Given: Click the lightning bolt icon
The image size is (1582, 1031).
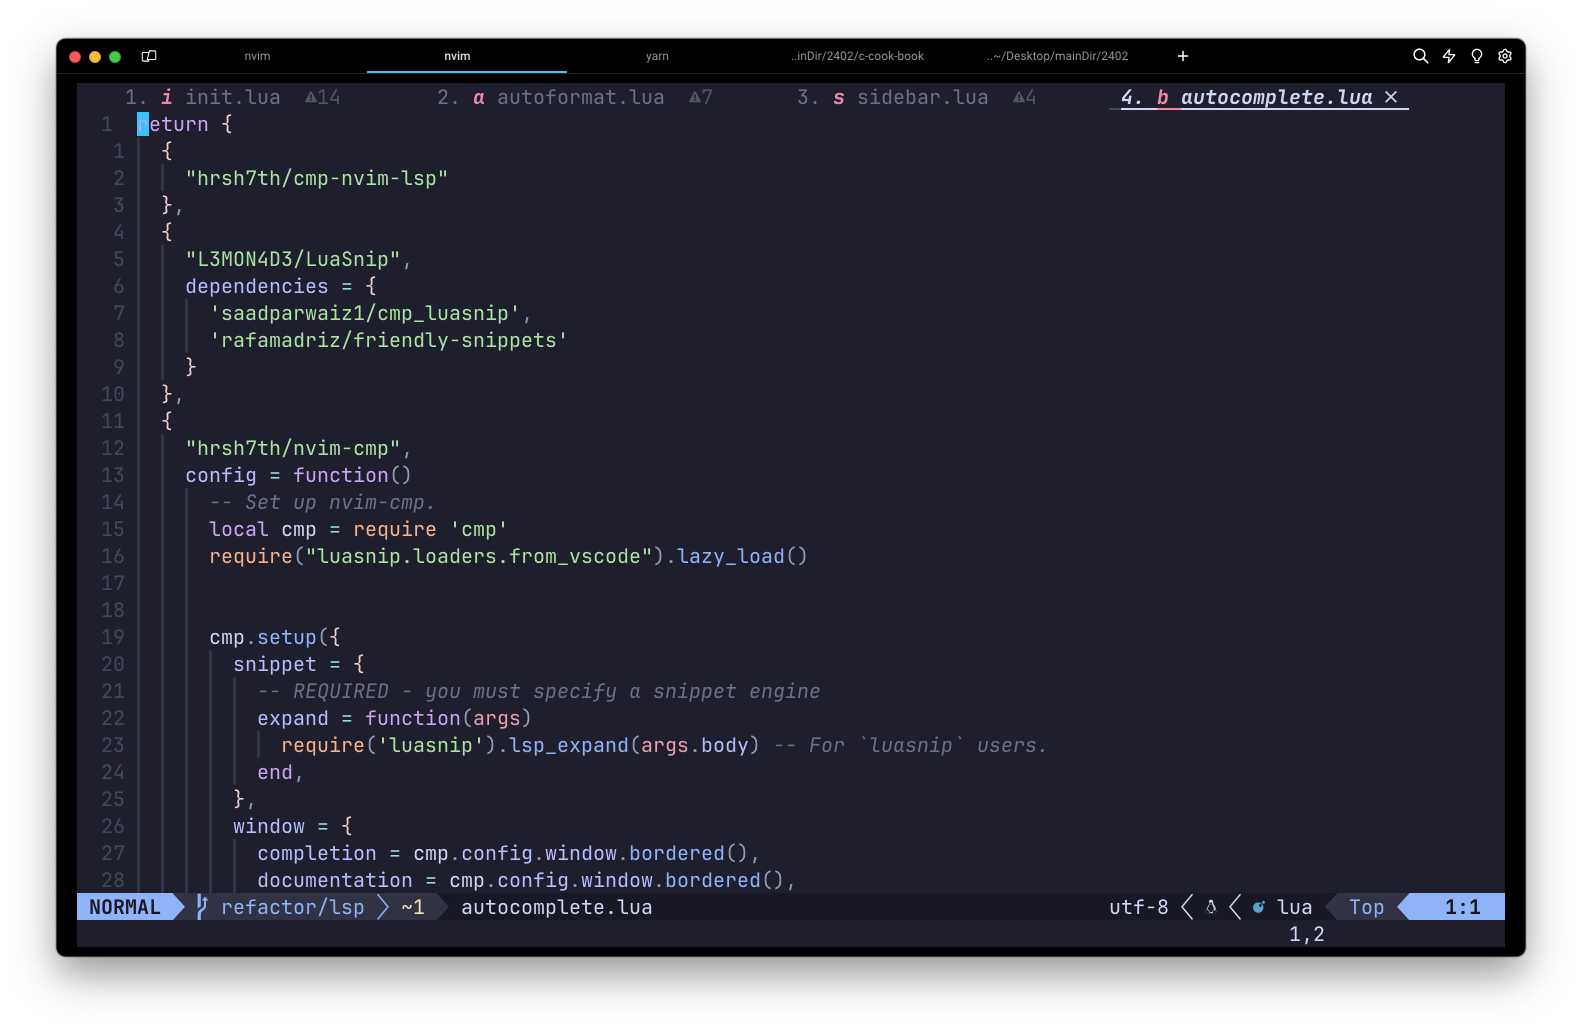Looking at the screenshot, I should coord(1449,56).
